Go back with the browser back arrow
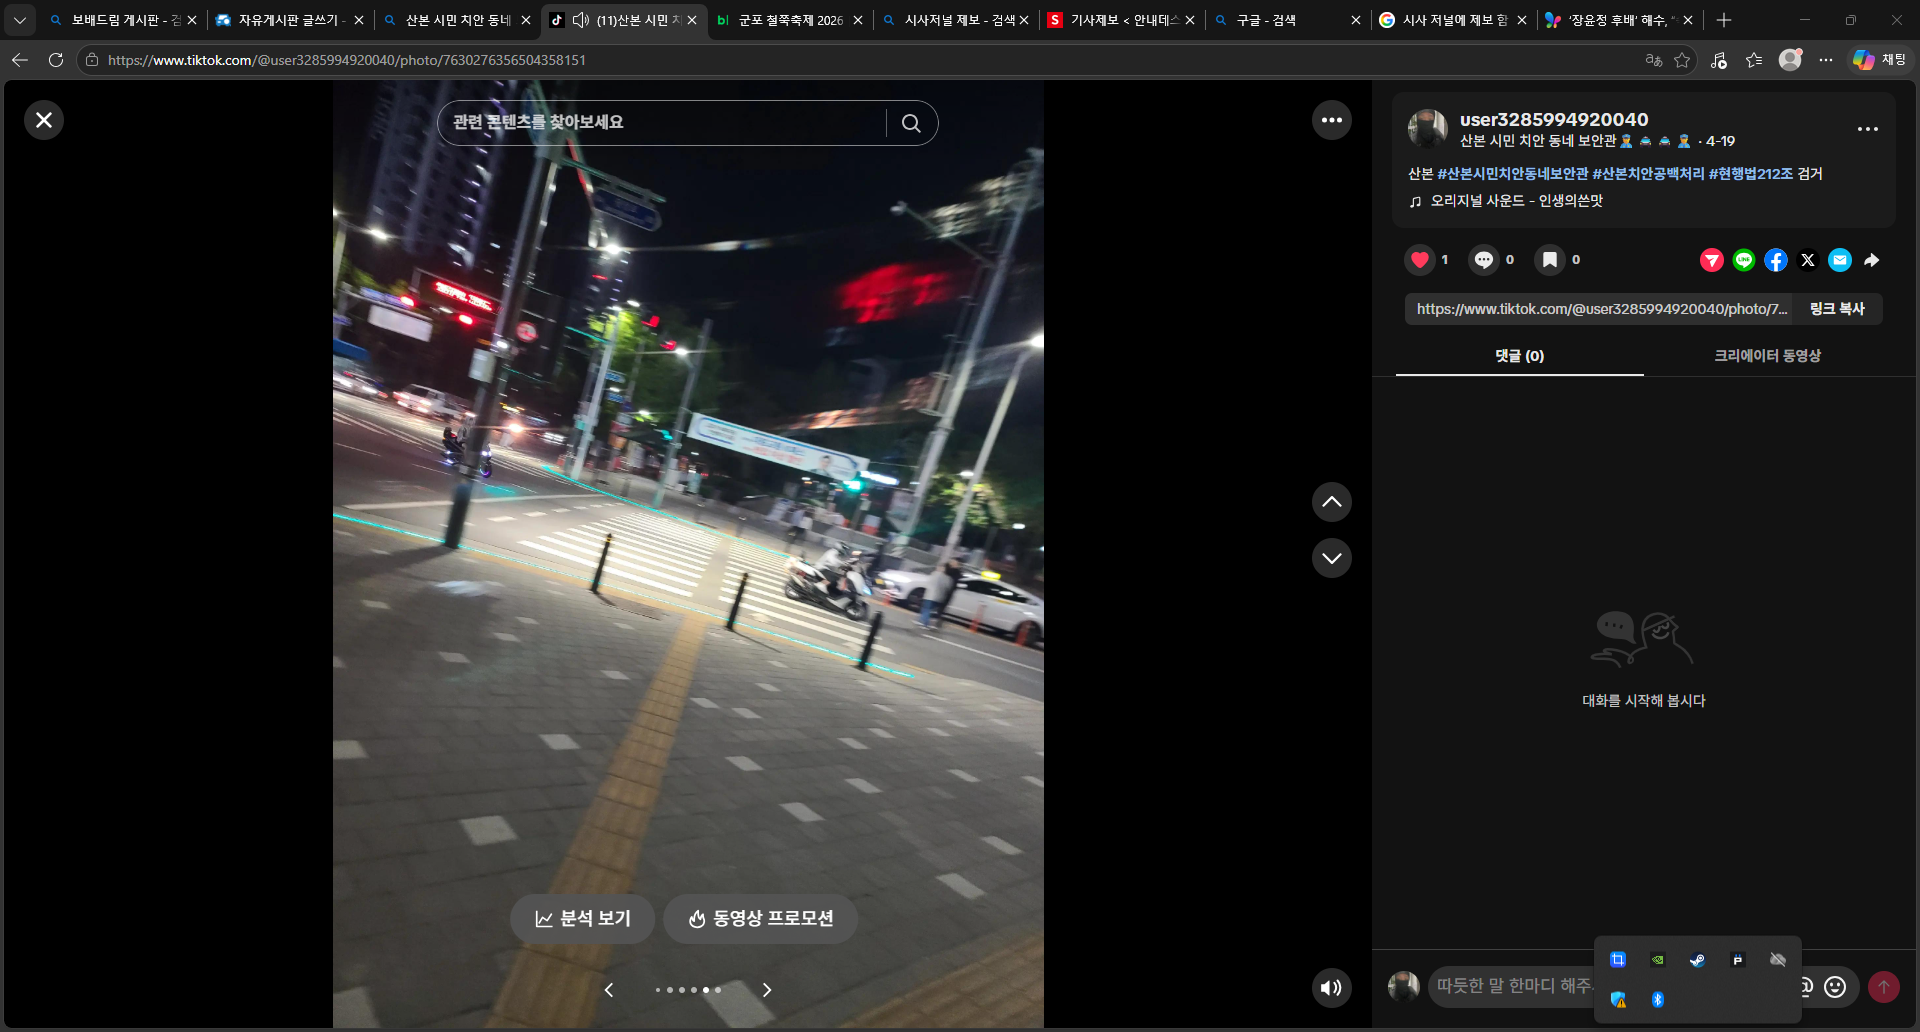 pyautogui.click(x=20, y=60)
